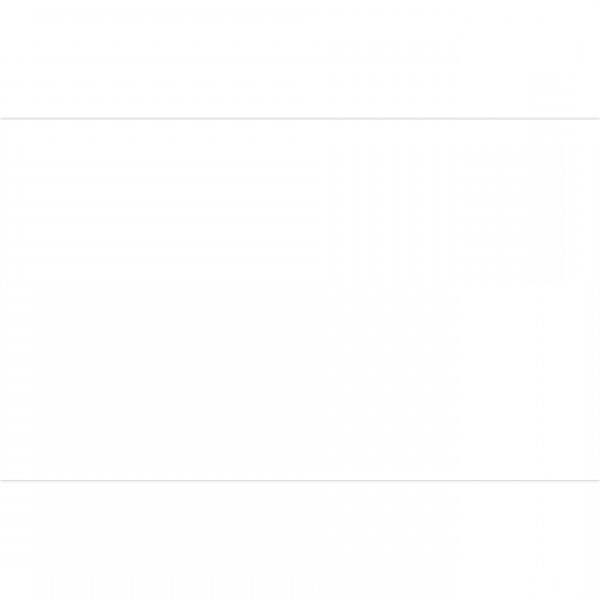Click the upper horizontal divider line
This screenshot has height=600, width=600.
pos(300,119)
